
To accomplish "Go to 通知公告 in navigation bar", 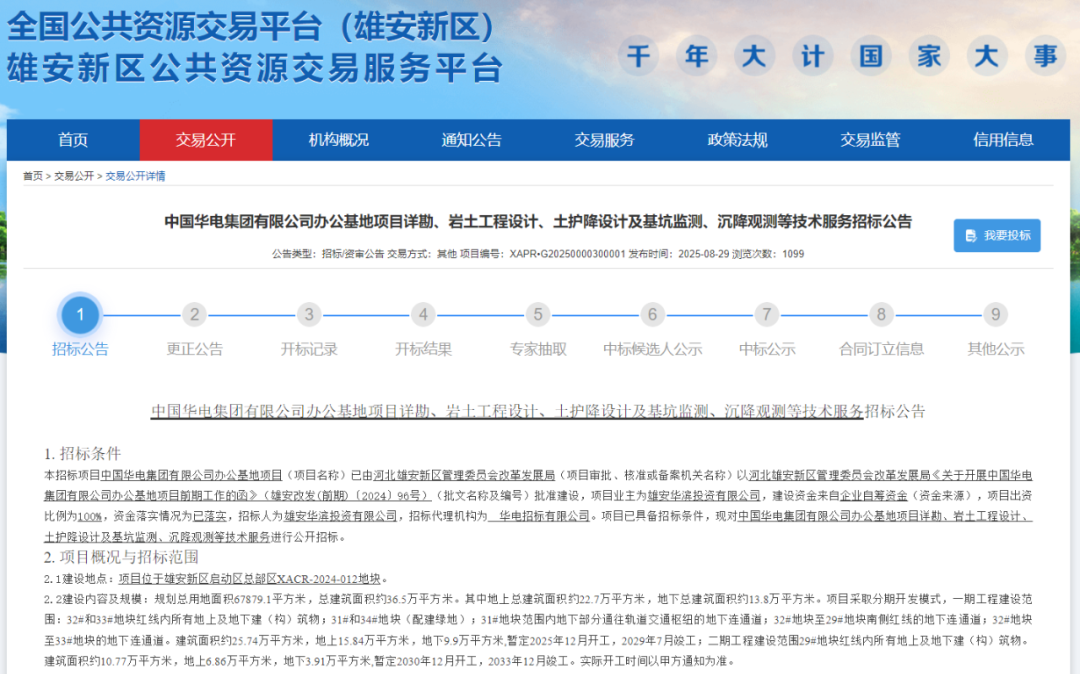I will 472,140.
